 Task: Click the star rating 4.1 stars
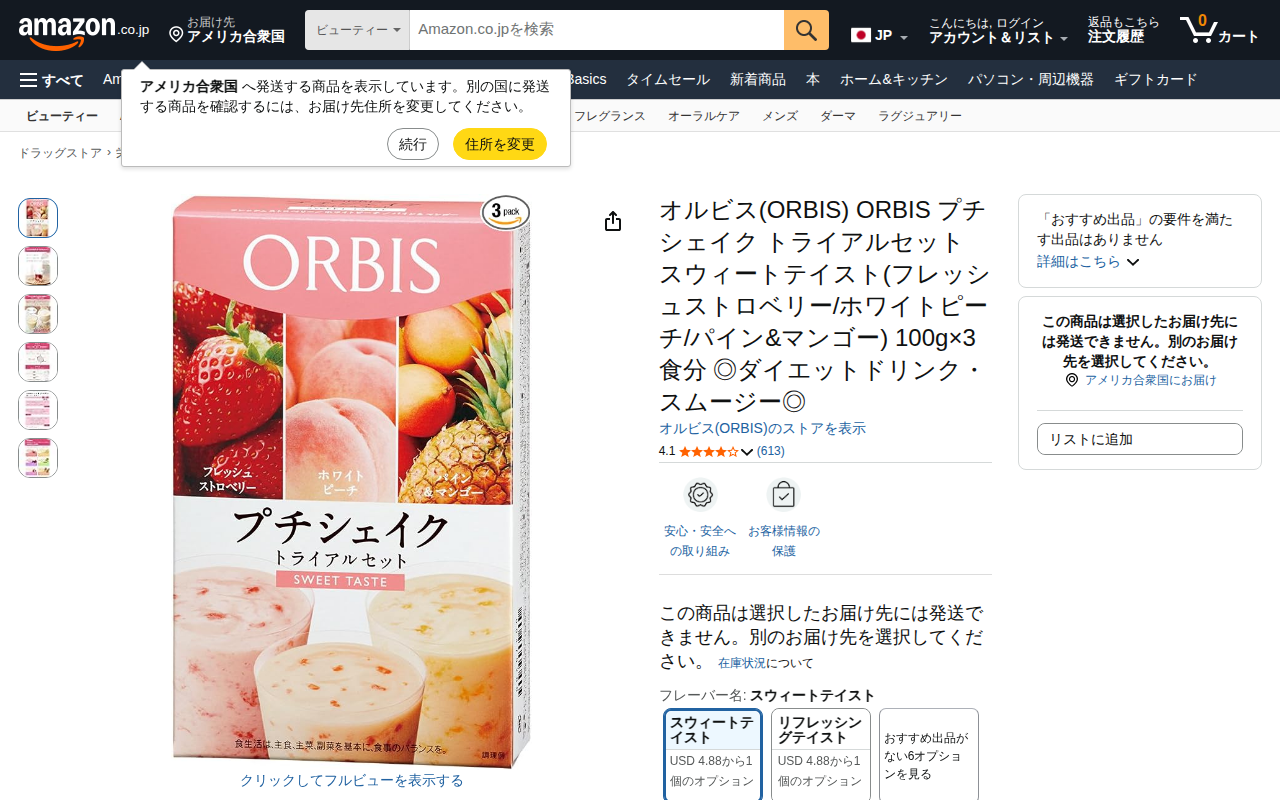tap(708, 452)
